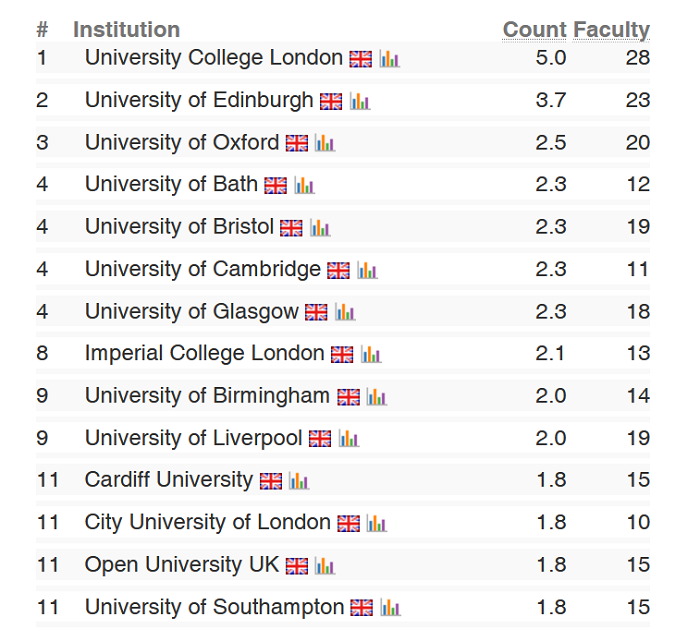Open the Cardiff University bar chart icon

[299, 481]
